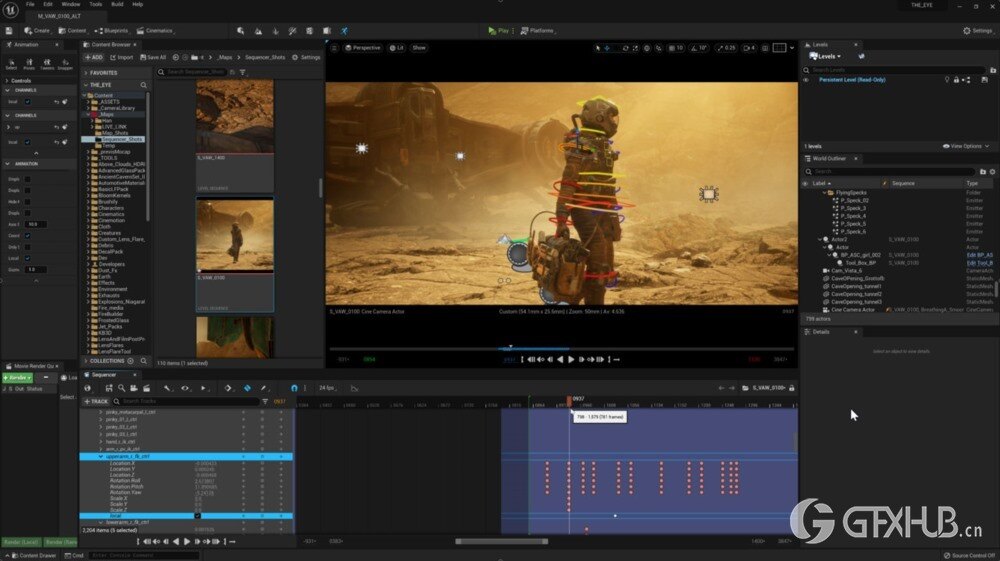1000x561 pixels.
Task: Click the Save current level icon
Action: coord(9,31)
